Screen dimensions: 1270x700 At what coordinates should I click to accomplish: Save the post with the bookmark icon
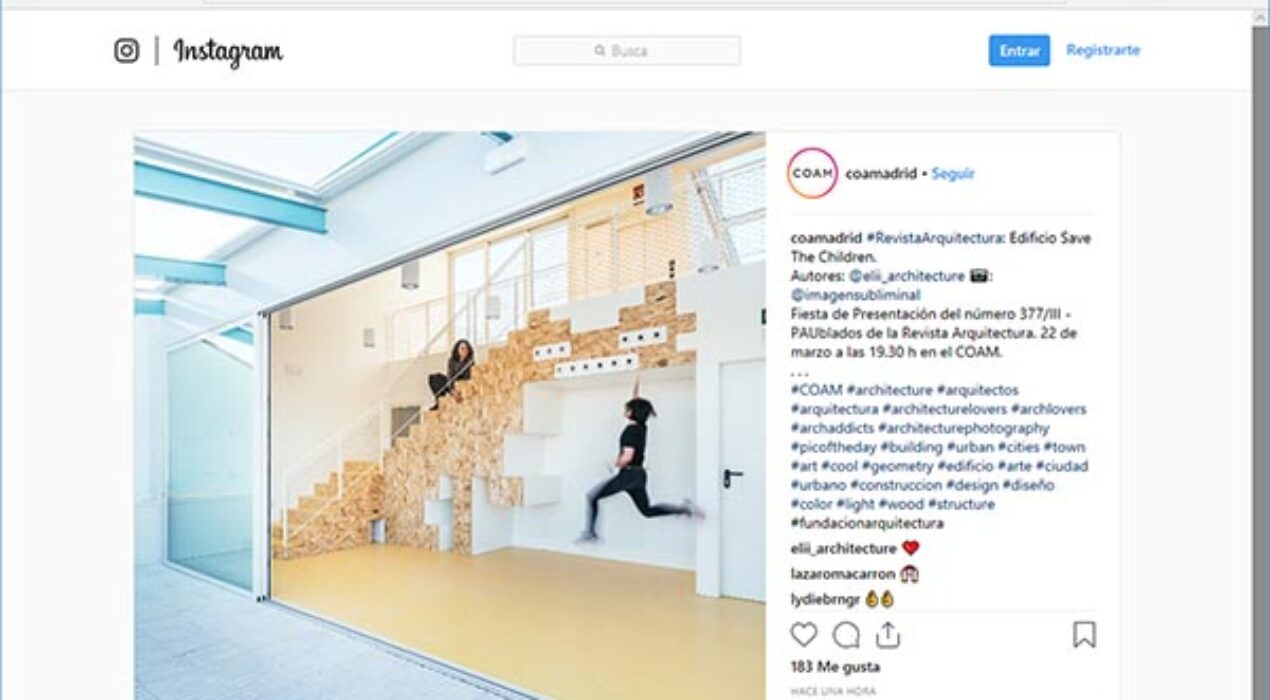pyautogui.click(x=1084, y=634)
